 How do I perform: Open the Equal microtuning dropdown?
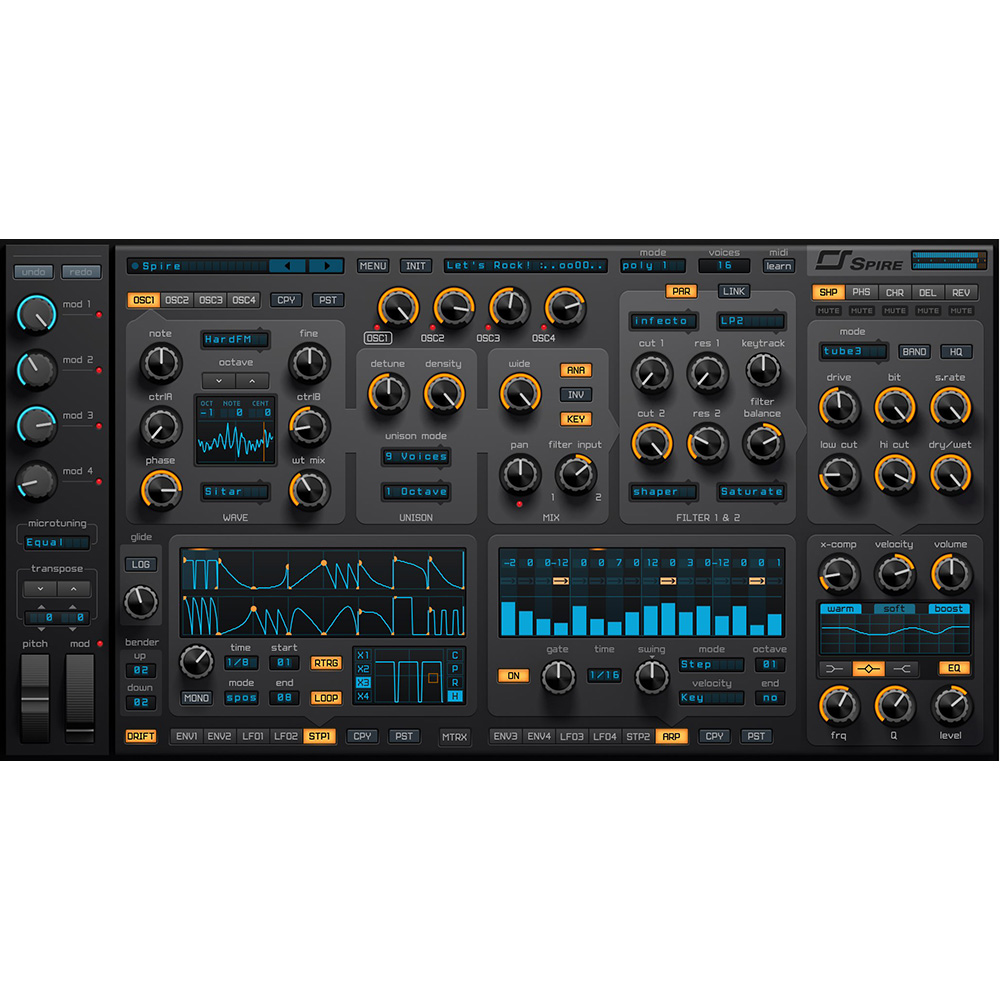[57, 542]
